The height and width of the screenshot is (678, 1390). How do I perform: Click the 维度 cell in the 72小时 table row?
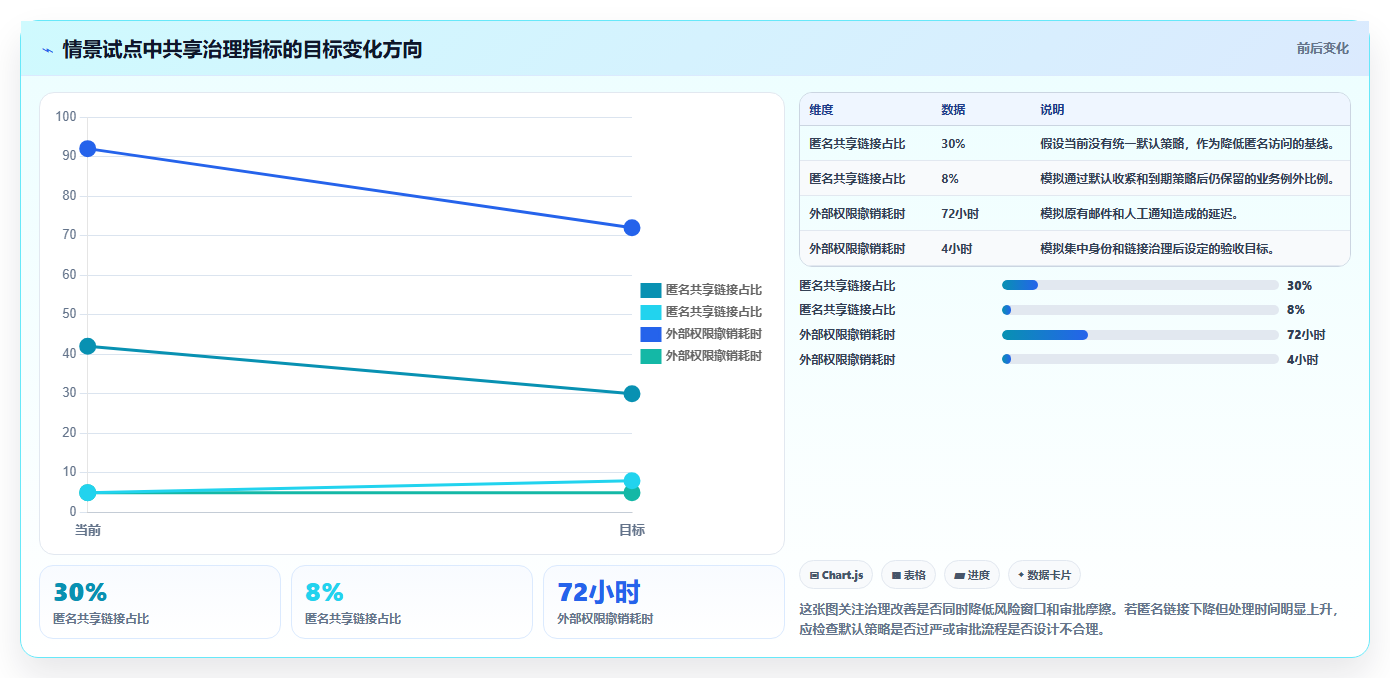coord(857,214)
